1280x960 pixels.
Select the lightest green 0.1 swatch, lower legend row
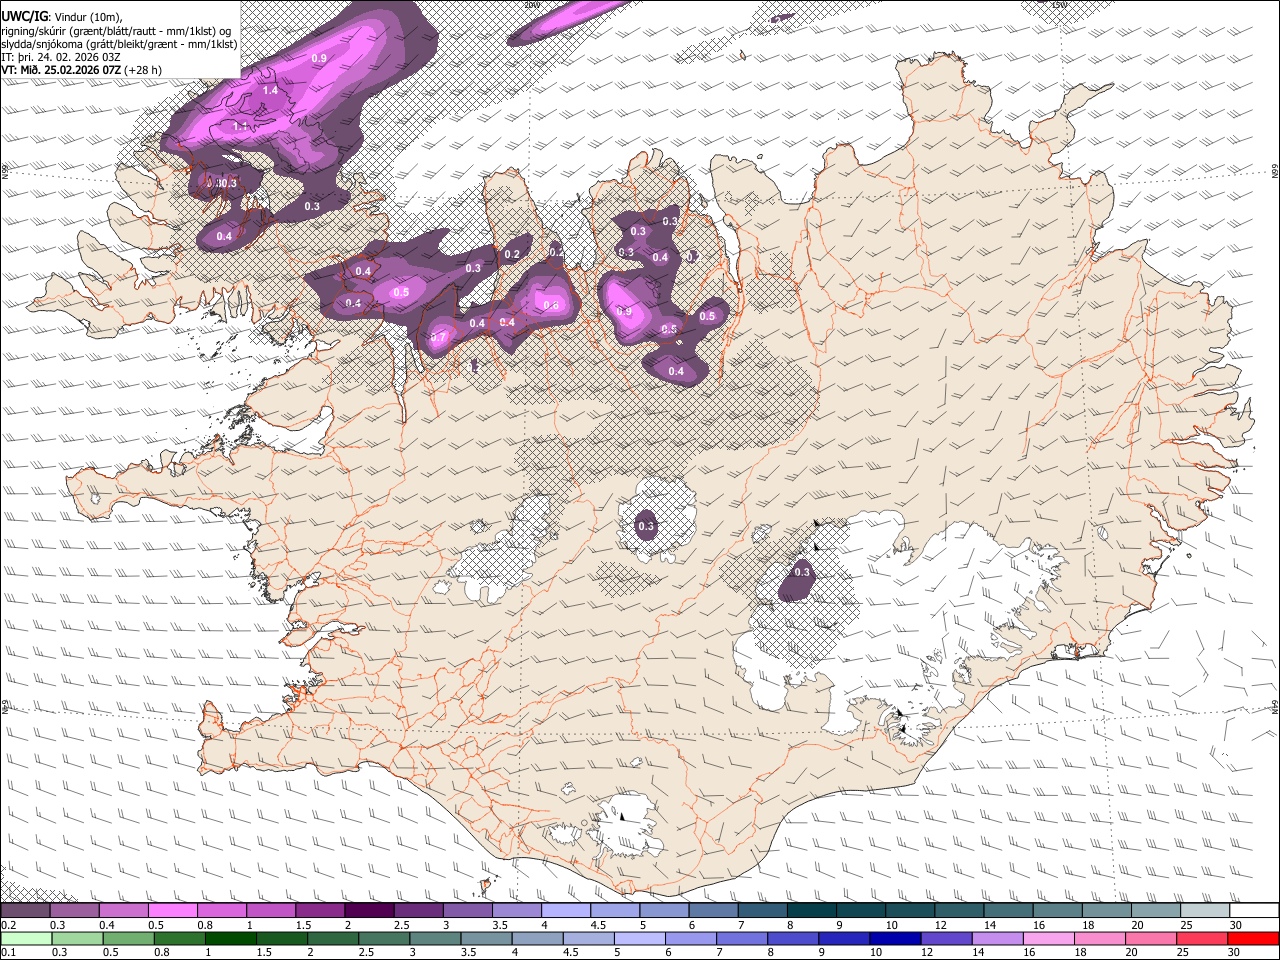(x=25, y=938)
